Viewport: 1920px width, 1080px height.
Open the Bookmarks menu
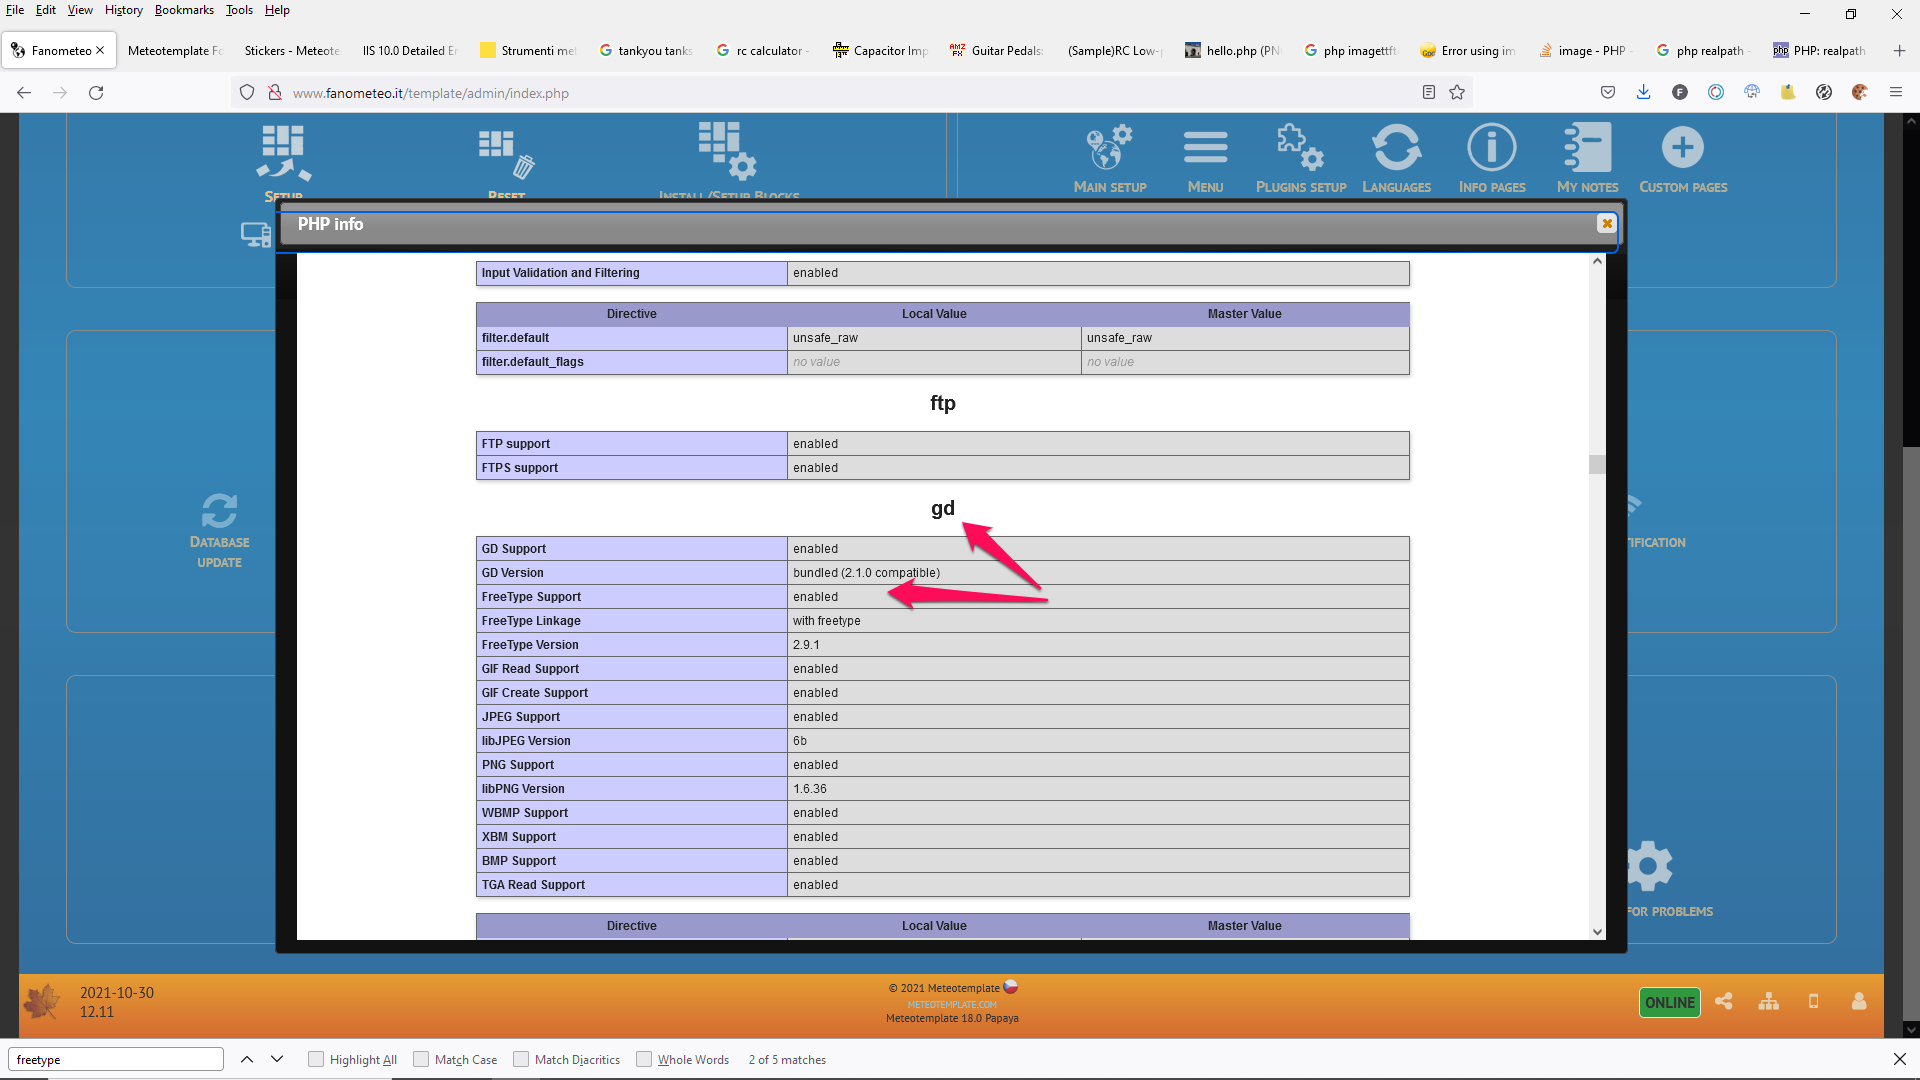click(x=184, y=10)
